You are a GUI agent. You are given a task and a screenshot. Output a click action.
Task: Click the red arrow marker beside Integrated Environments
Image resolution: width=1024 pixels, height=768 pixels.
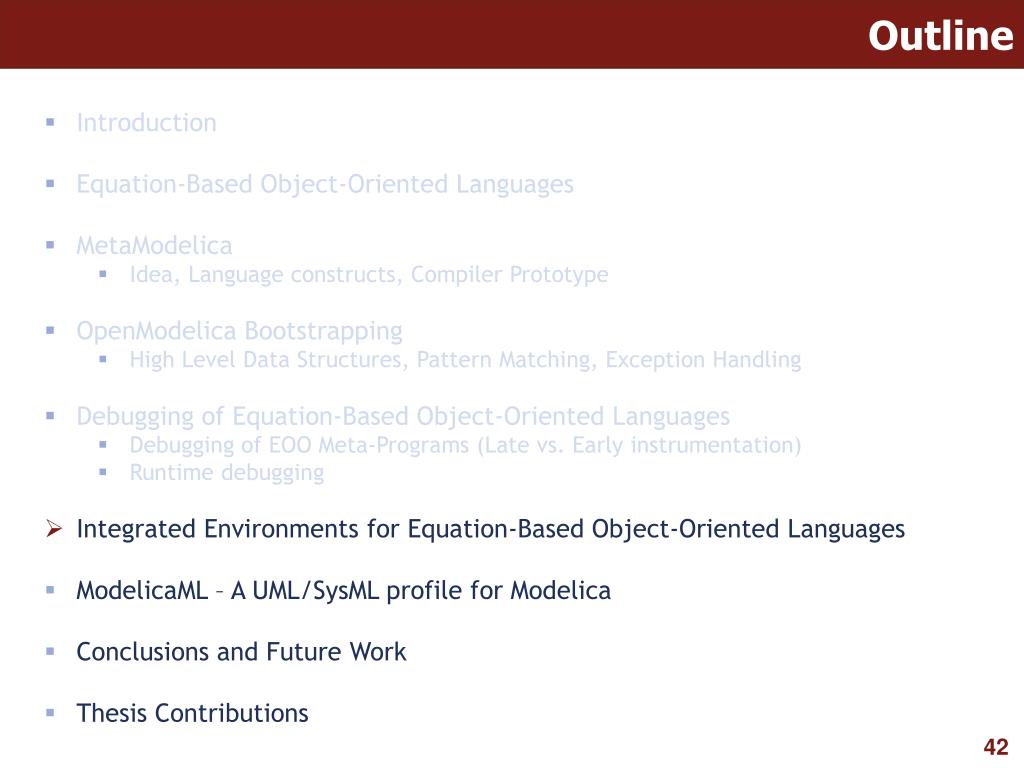[x=54, y=528]
